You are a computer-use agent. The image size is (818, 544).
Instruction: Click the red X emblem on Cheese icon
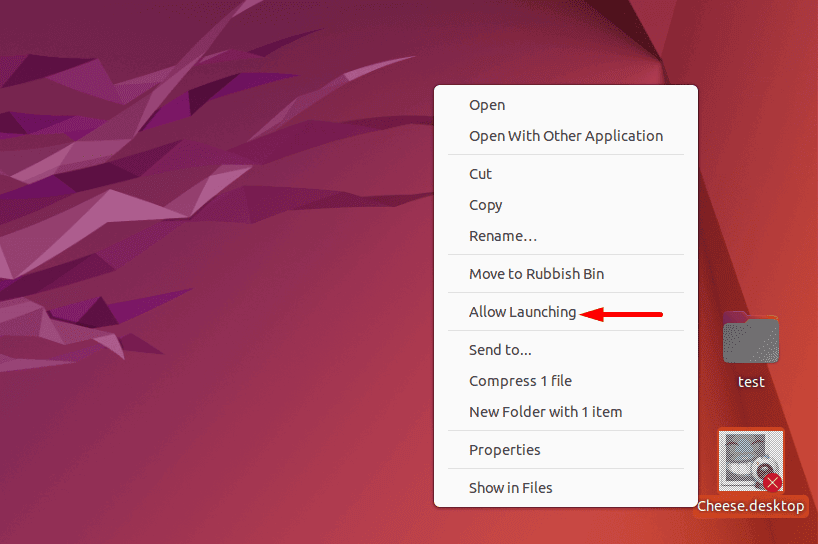coord(772,484)
